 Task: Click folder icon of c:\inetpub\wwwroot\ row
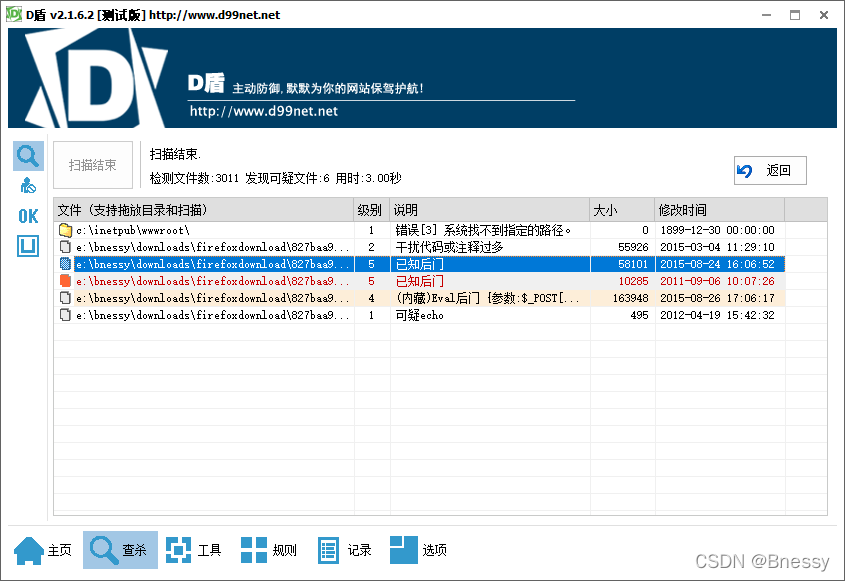click(x=65, y=230)
